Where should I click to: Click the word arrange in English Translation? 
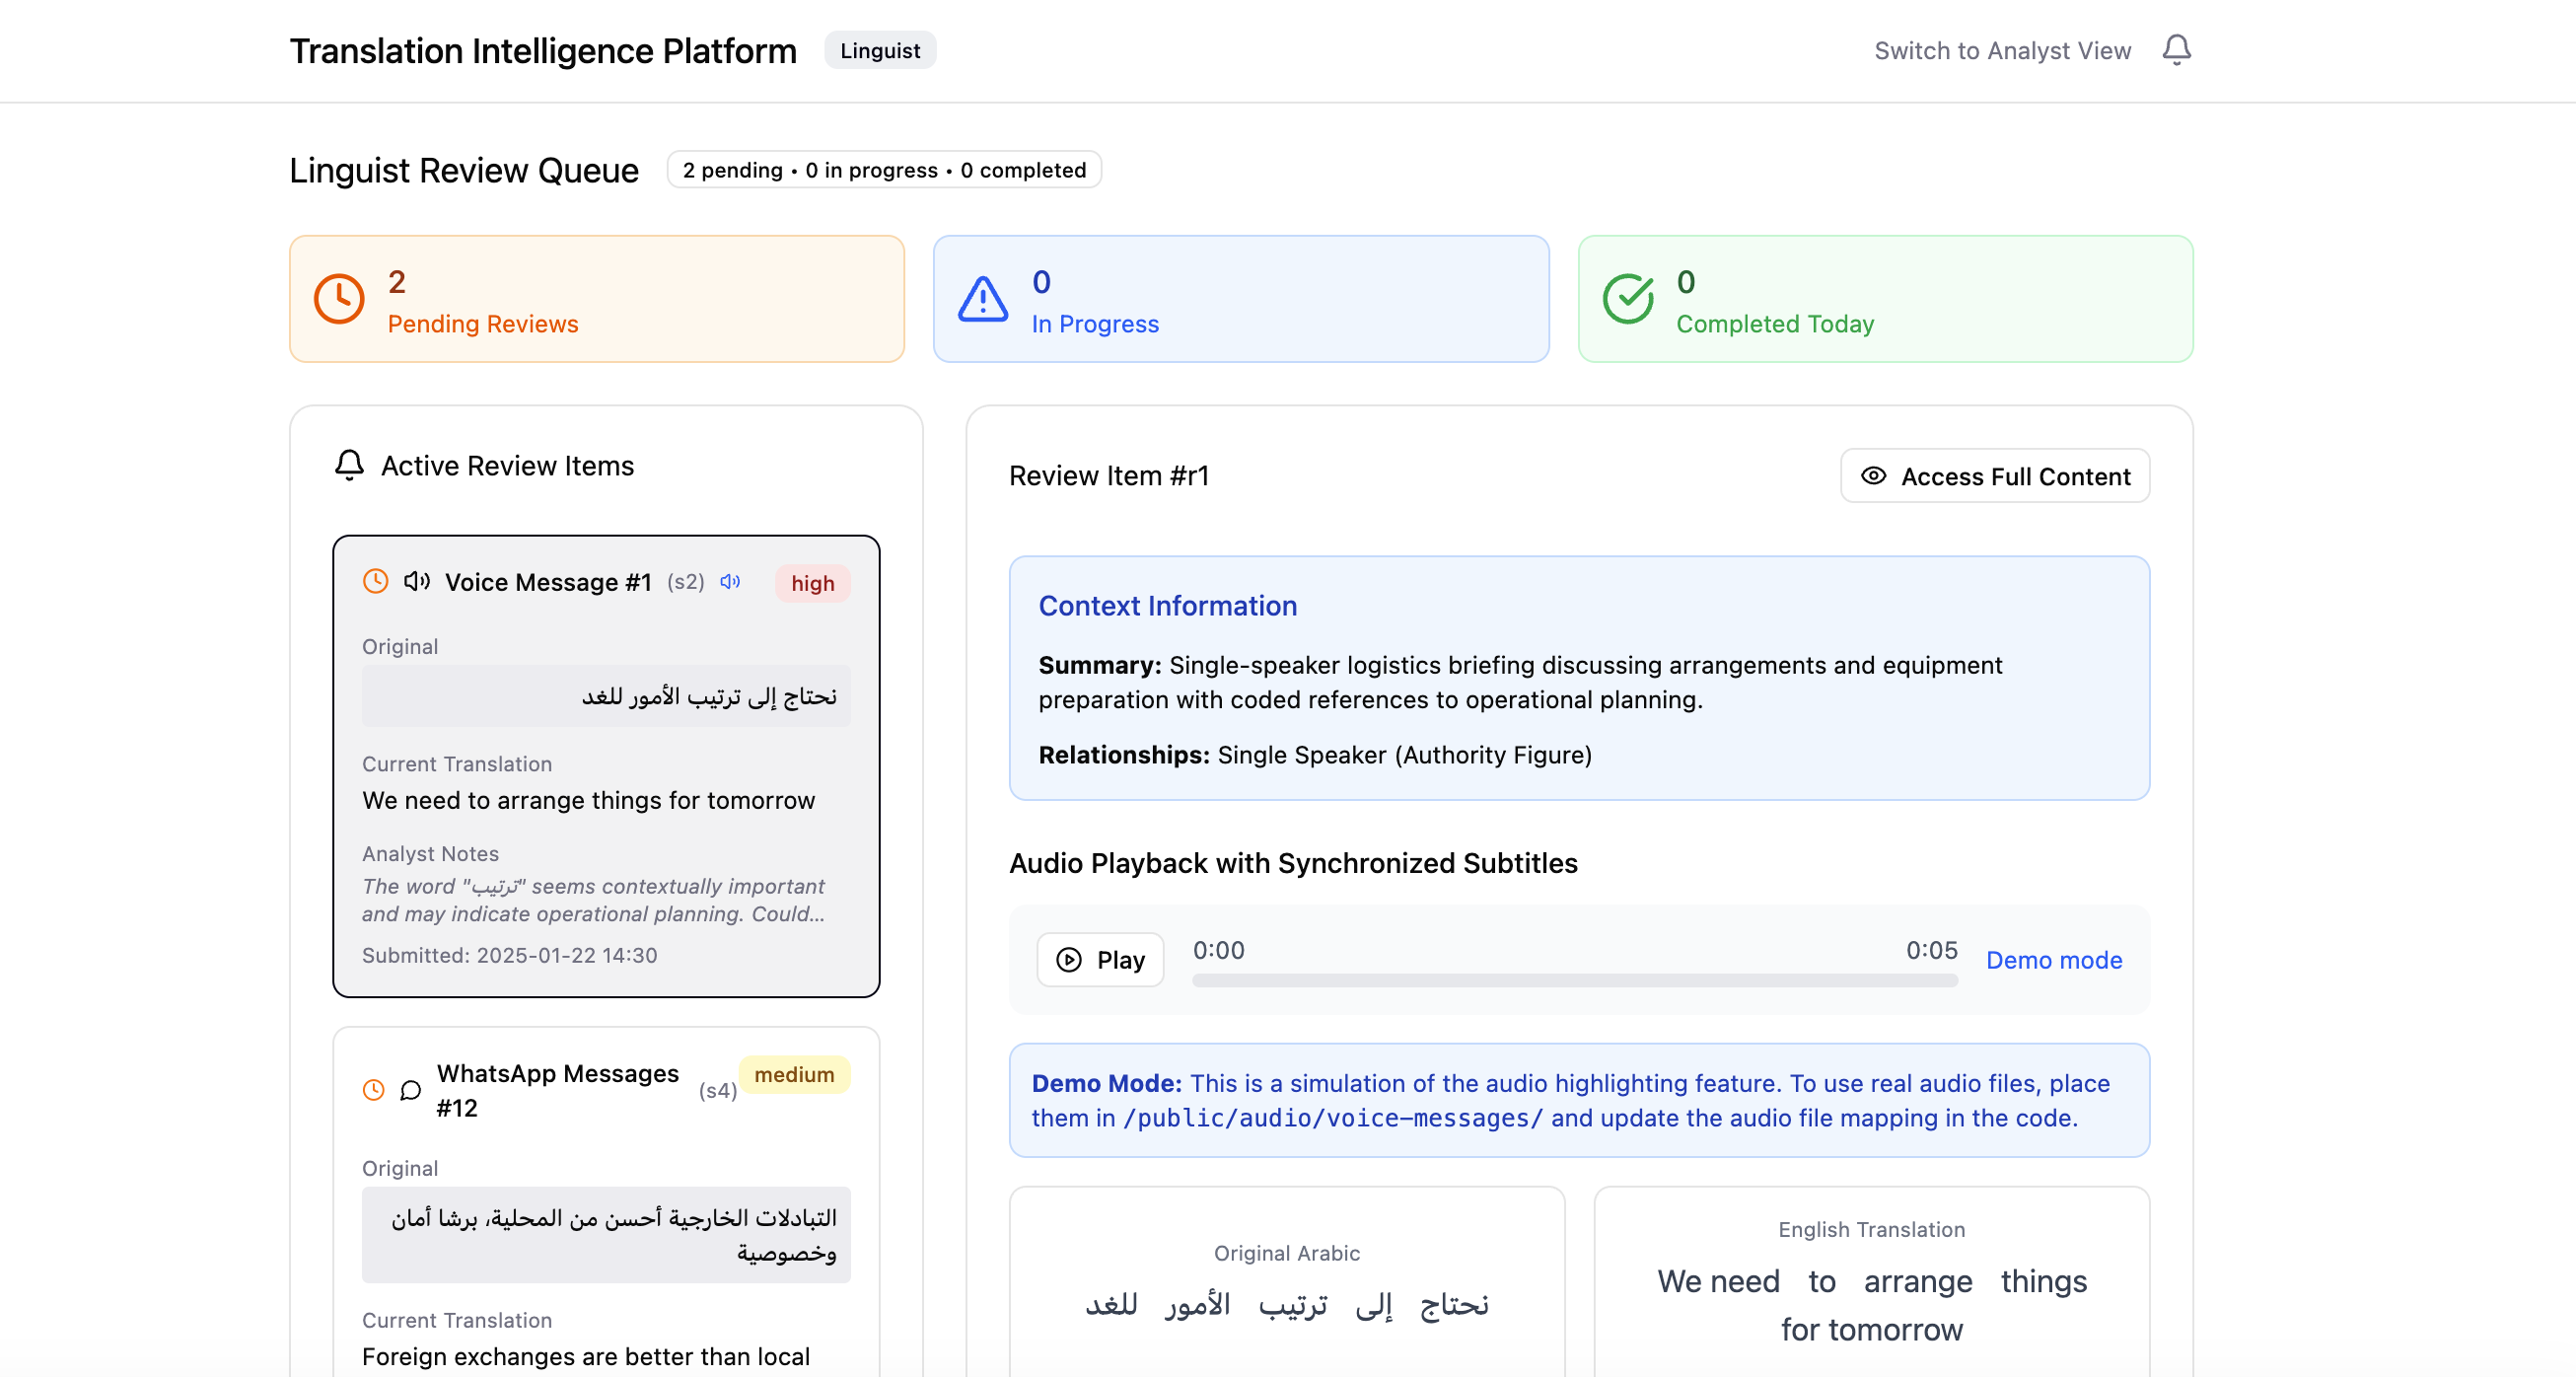click(x=1918, y=1281)
